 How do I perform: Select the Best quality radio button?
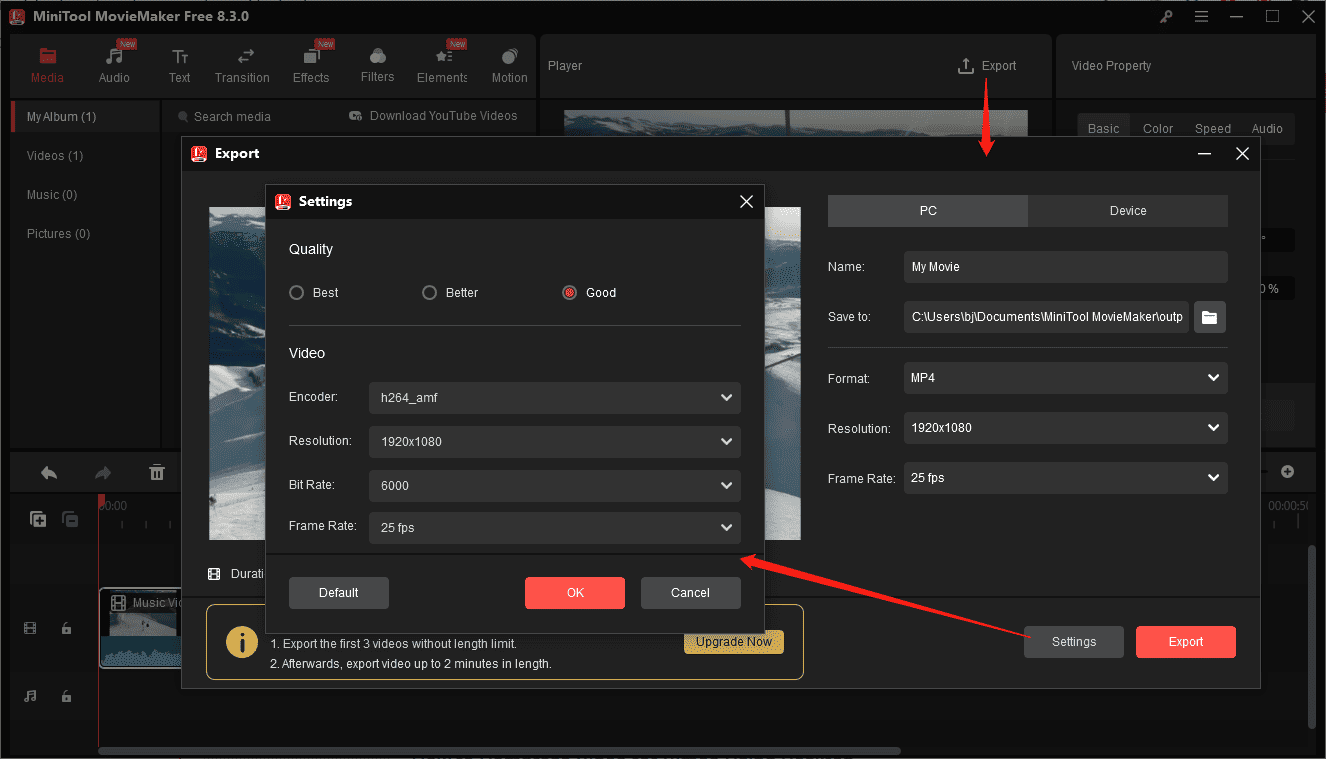[x=296, y=293]
